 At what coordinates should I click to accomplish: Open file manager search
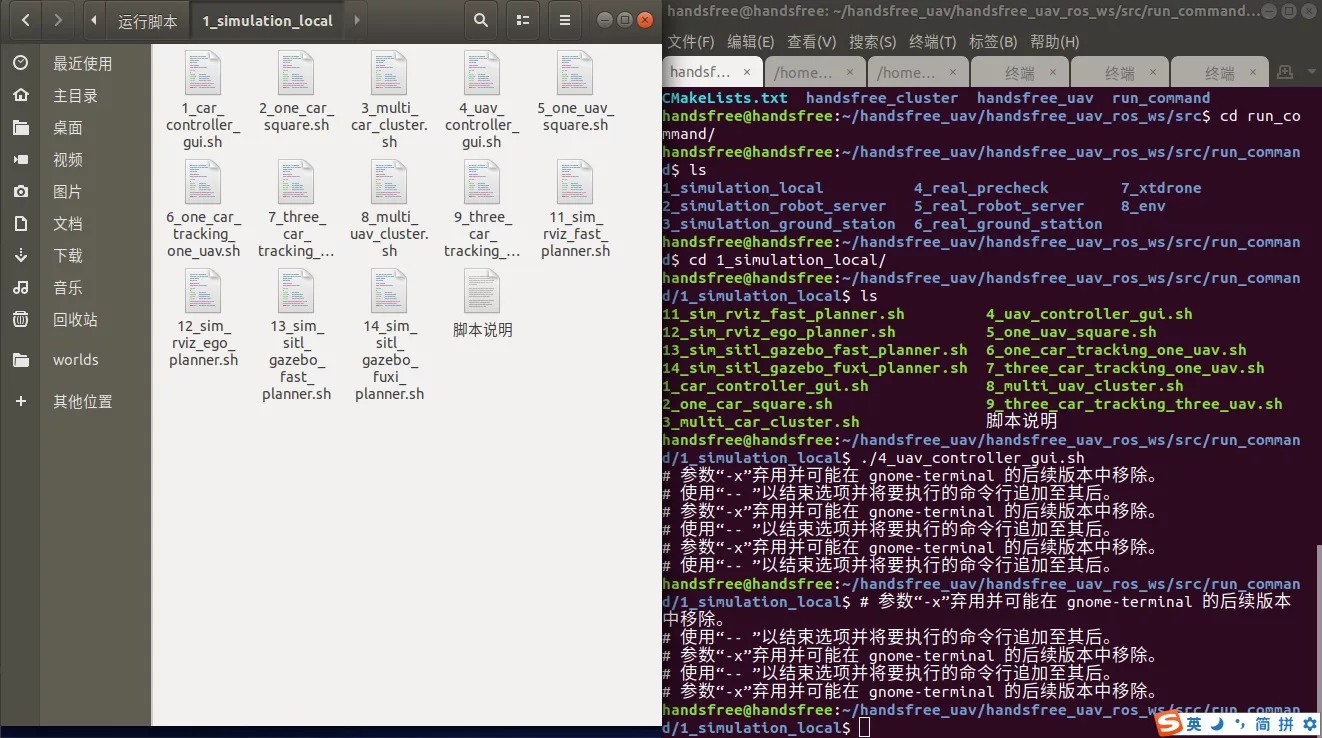coord(481,19)
